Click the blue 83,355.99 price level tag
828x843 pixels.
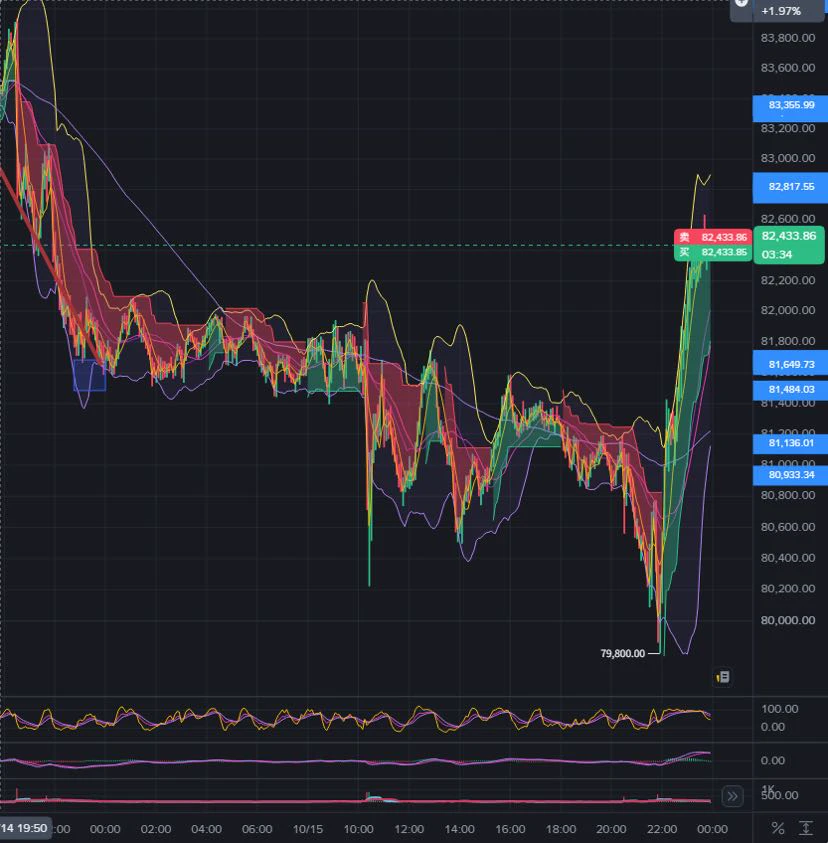click(790, 108)
